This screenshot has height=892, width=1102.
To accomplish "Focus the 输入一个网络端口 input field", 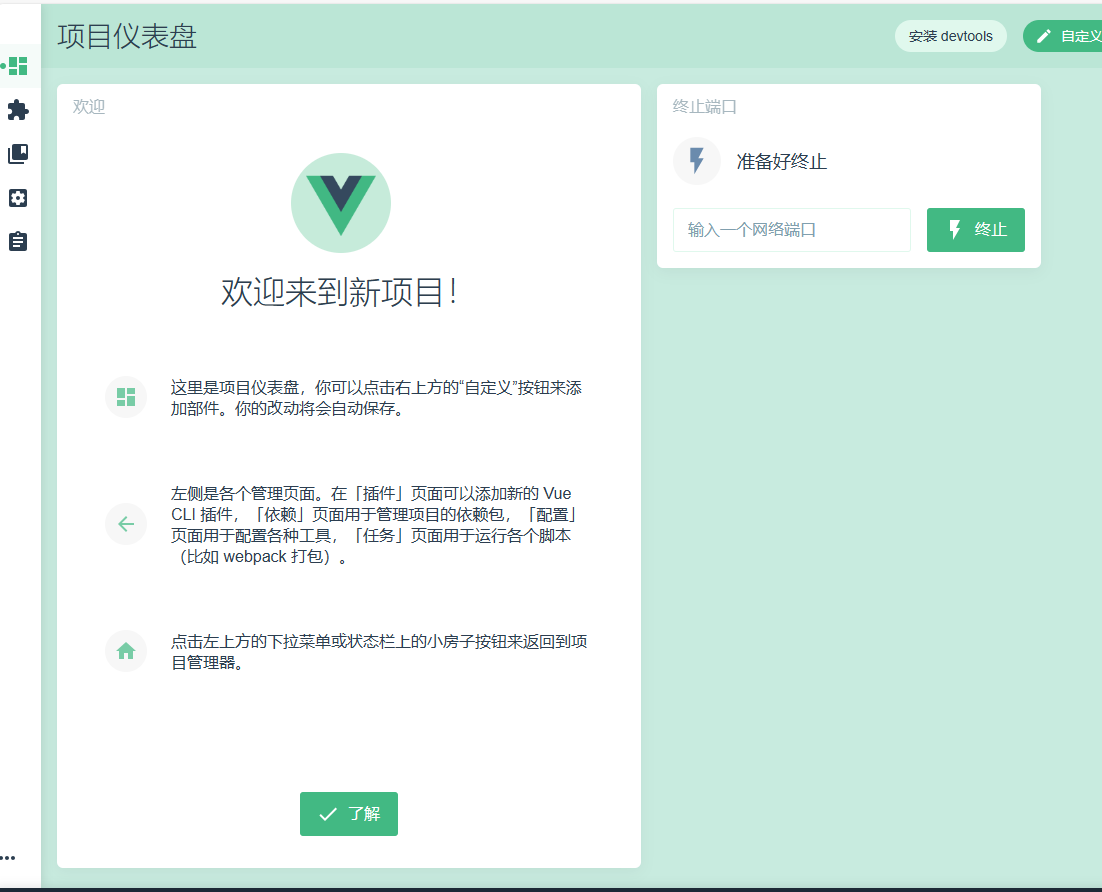I will coord(791,230).
